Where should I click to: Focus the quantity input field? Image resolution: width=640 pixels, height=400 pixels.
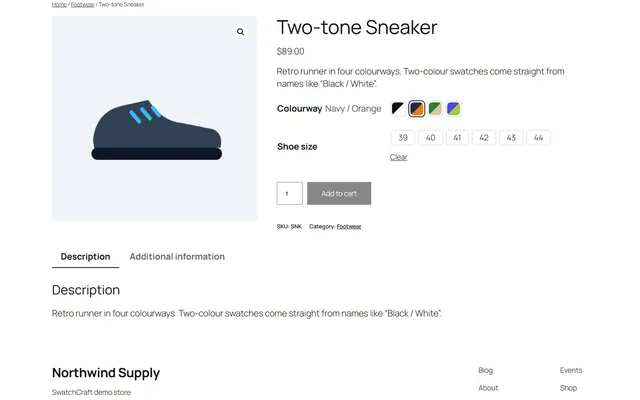(290, 193)
